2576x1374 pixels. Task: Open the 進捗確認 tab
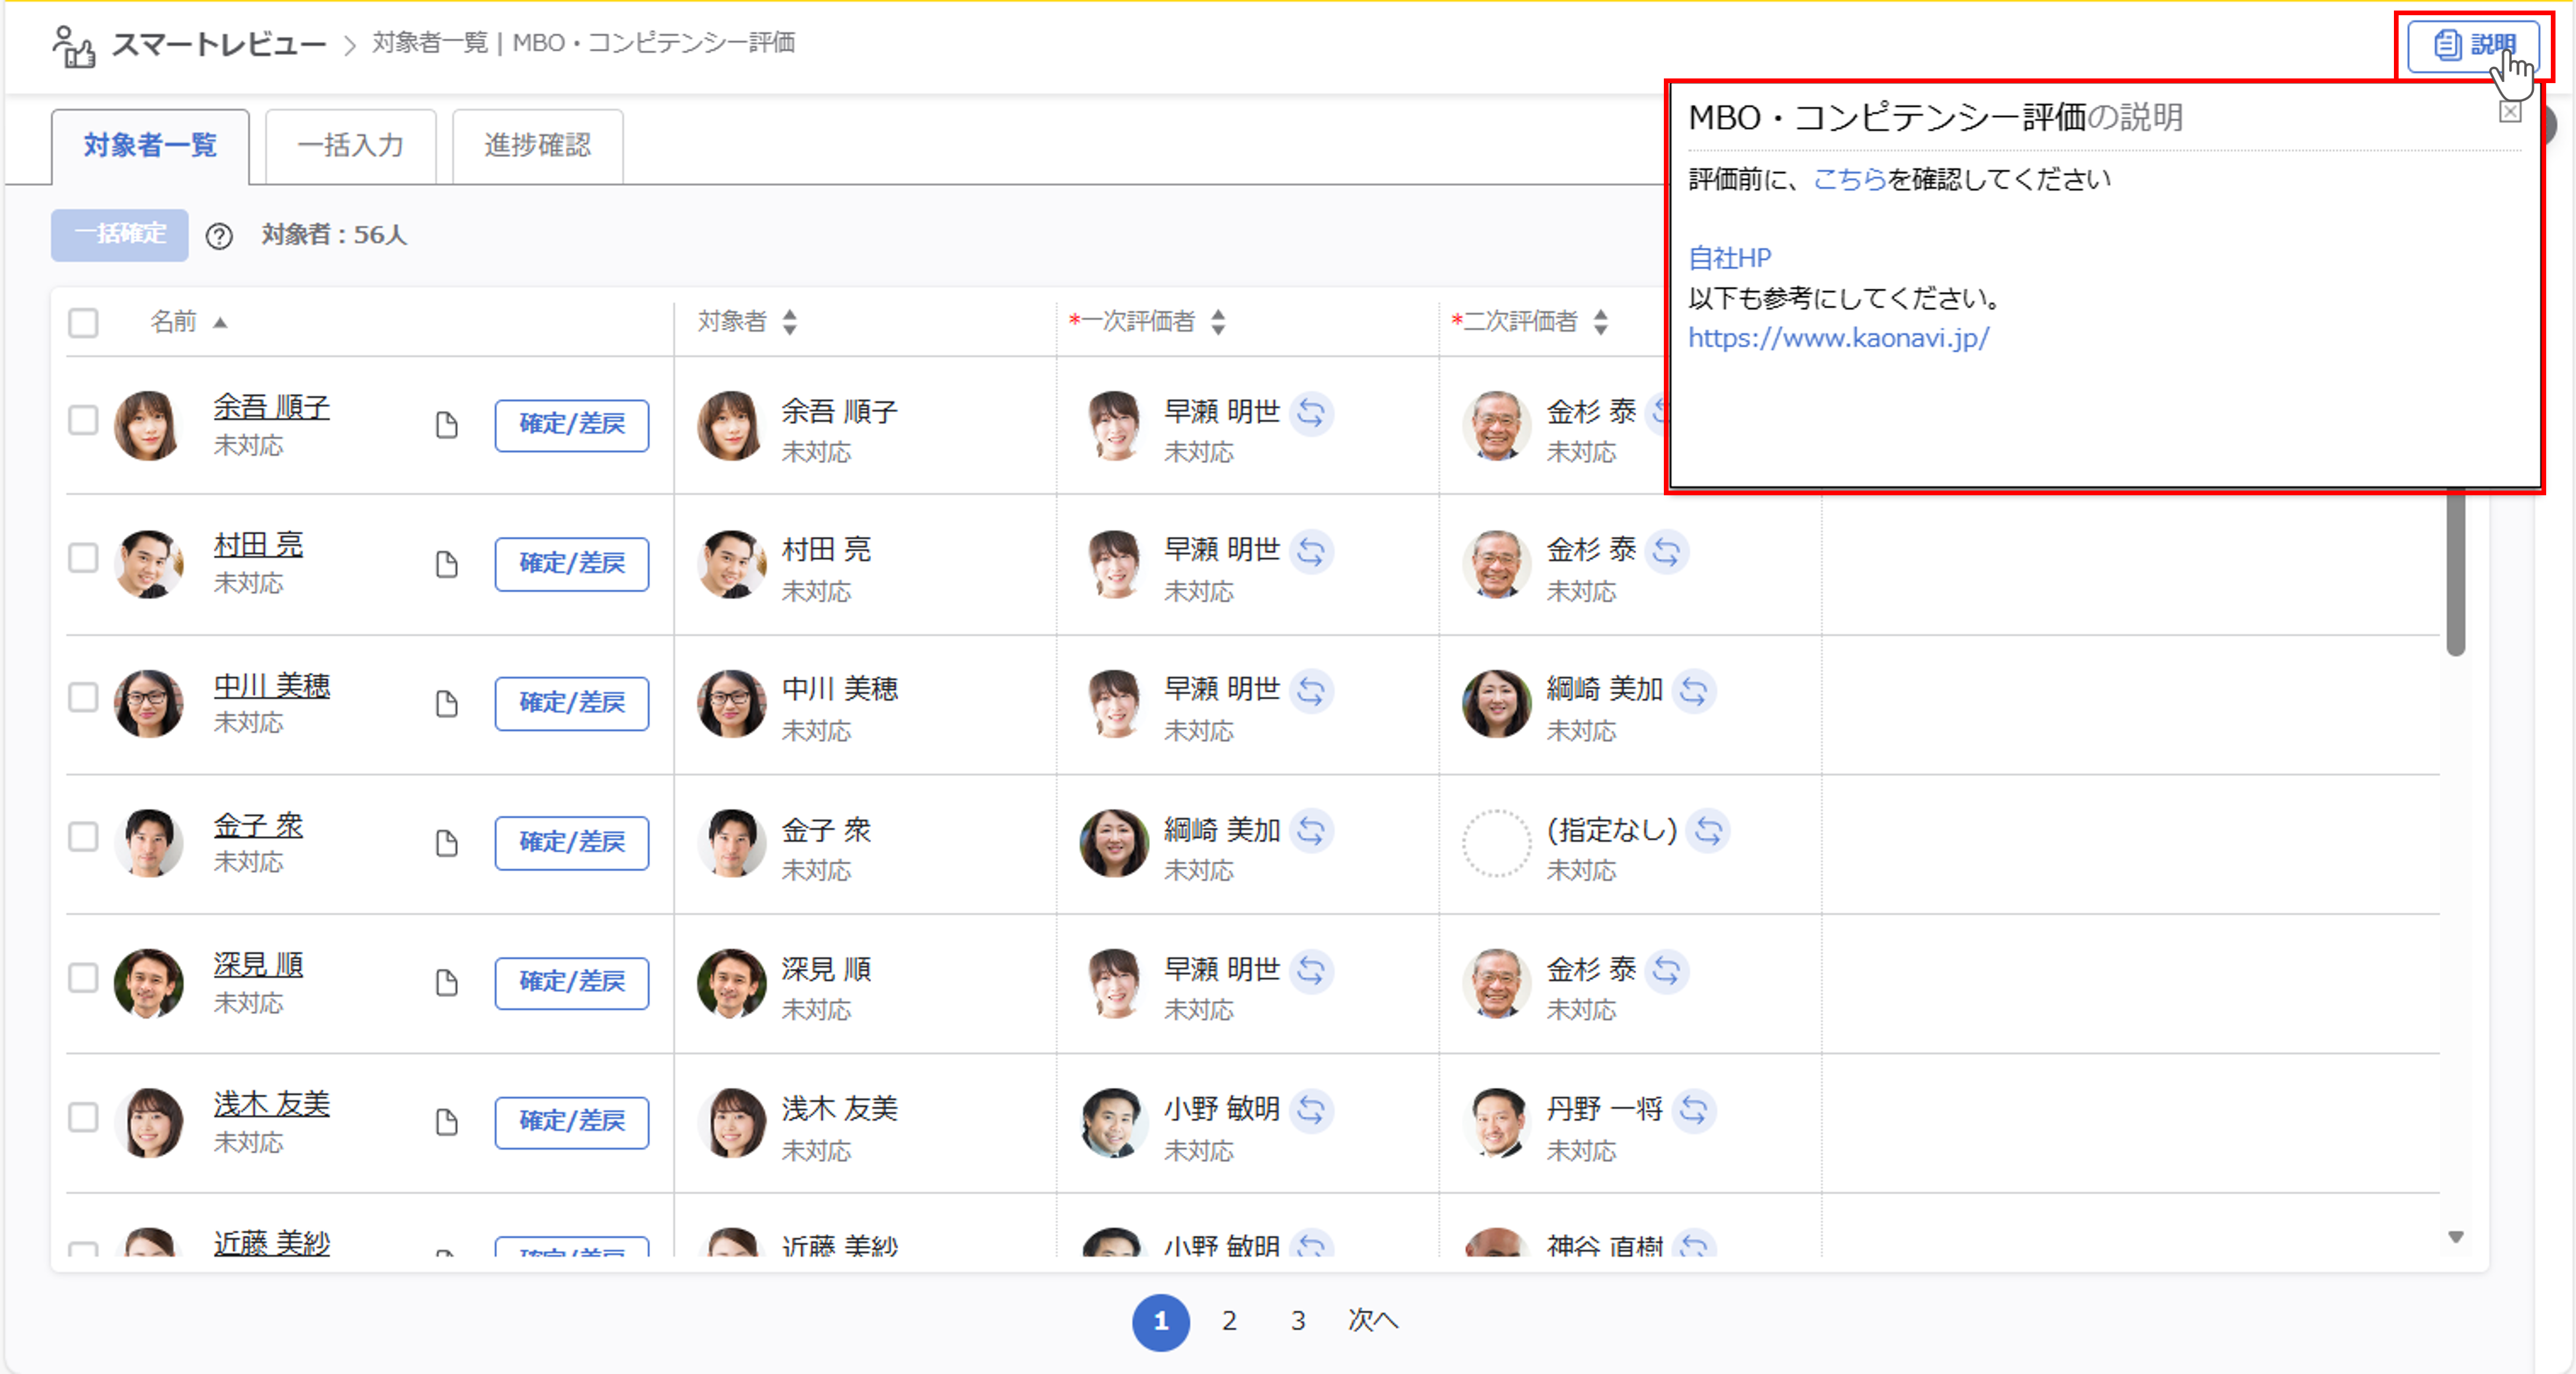point(537,145)
